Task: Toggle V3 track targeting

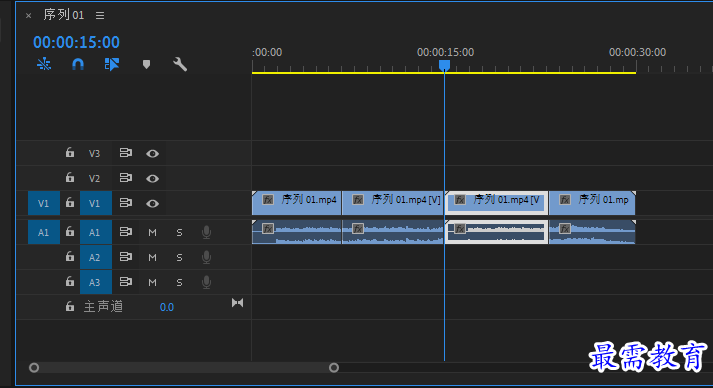Action: coord(95,153)
